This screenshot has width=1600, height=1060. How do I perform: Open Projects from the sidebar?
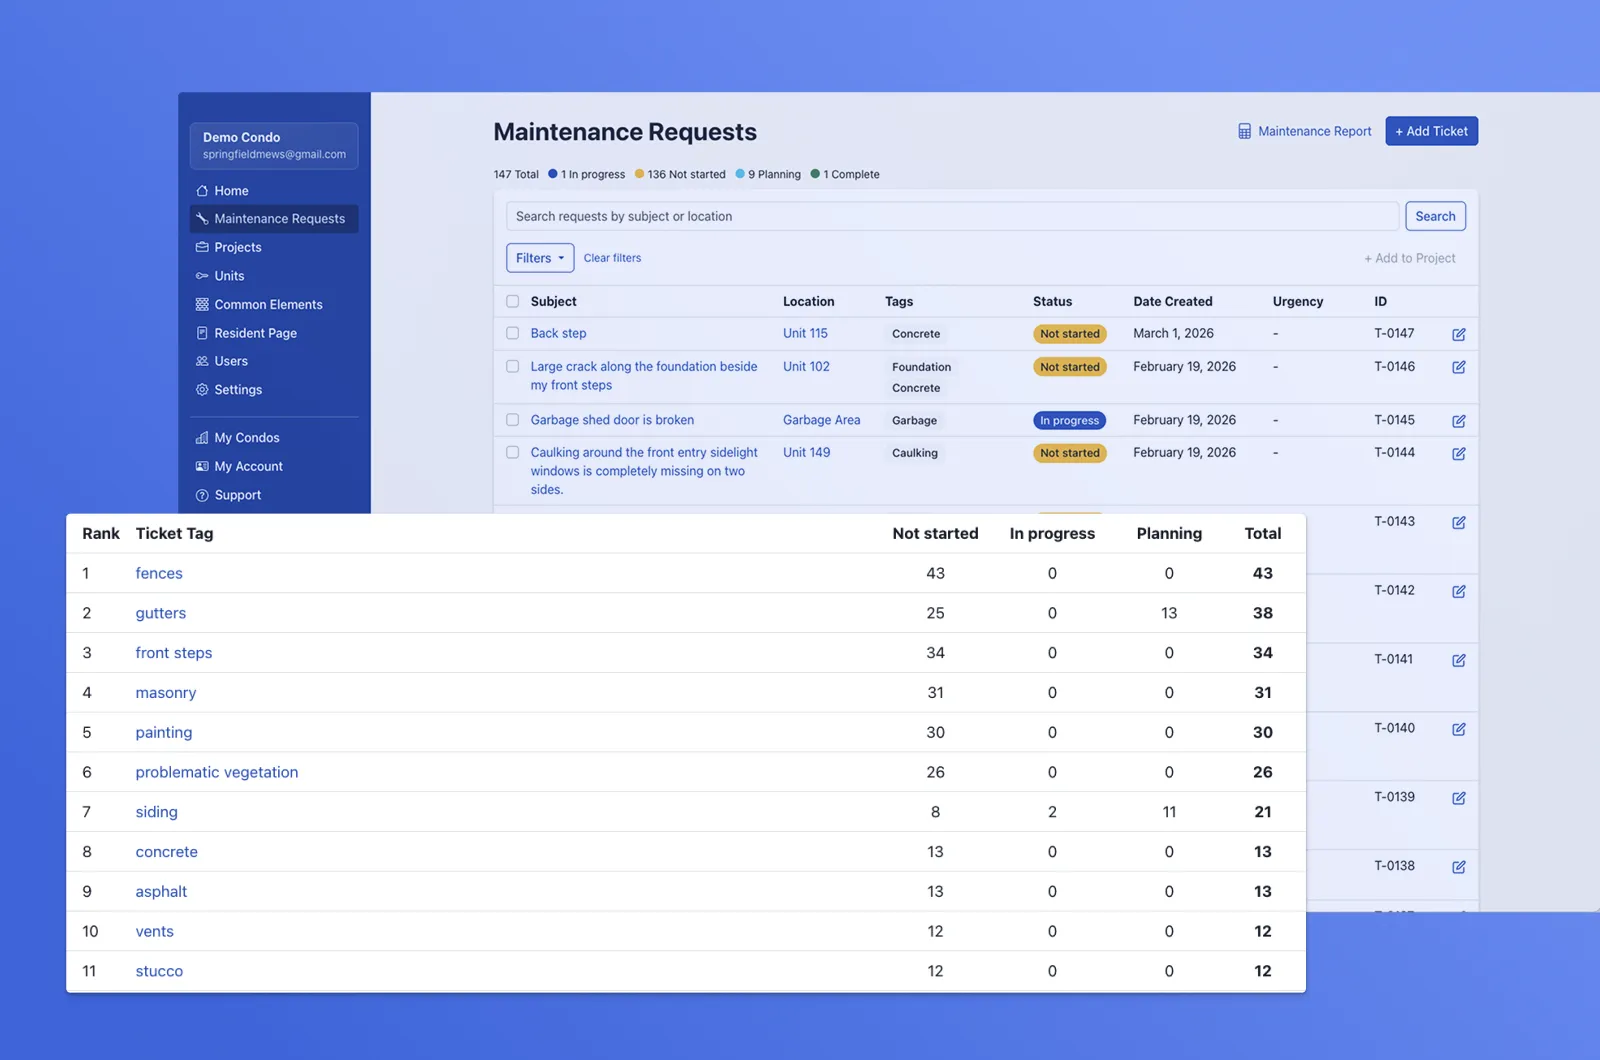point(238,247)
